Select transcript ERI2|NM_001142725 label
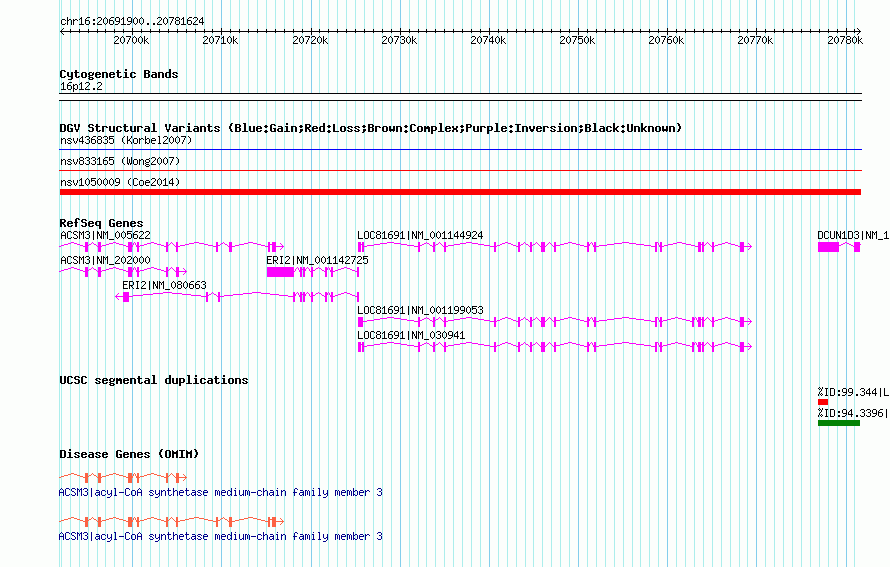This screenshot has width=890, height=567. (x=317, y=260)
